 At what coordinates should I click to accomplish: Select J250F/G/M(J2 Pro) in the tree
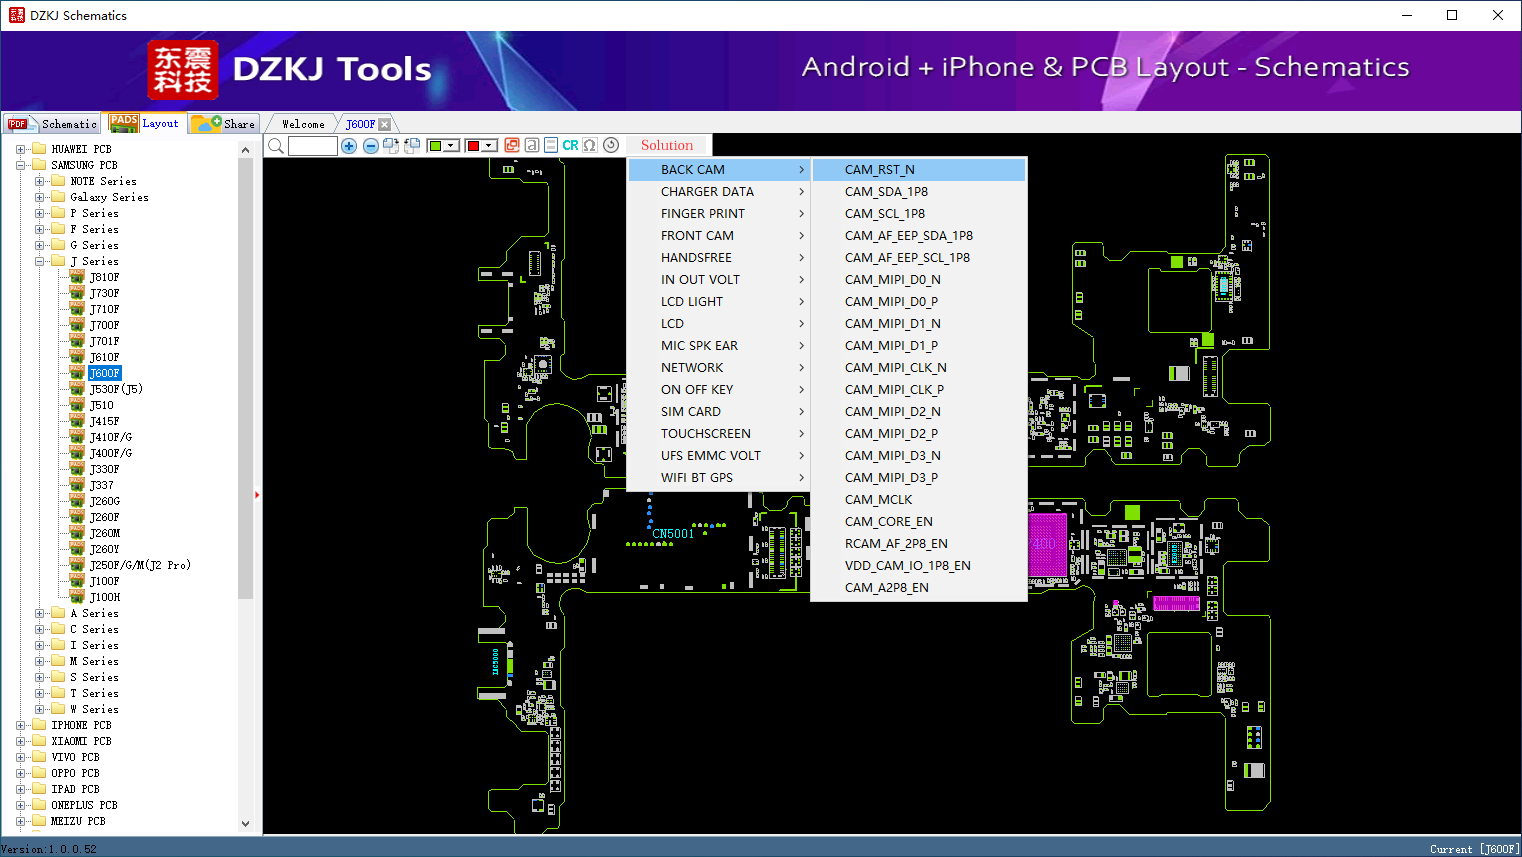point(140,565)
